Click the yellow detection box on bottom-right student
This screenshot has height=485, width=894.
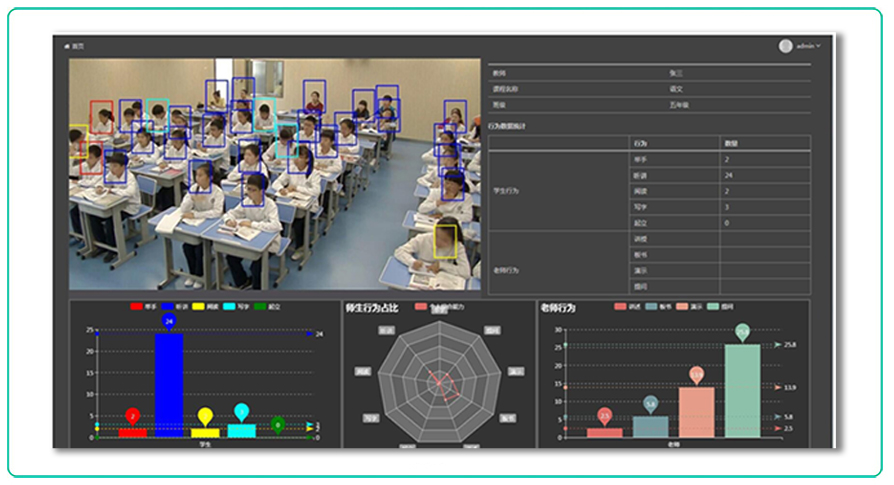pyautogui.click(x=446, y=242)
